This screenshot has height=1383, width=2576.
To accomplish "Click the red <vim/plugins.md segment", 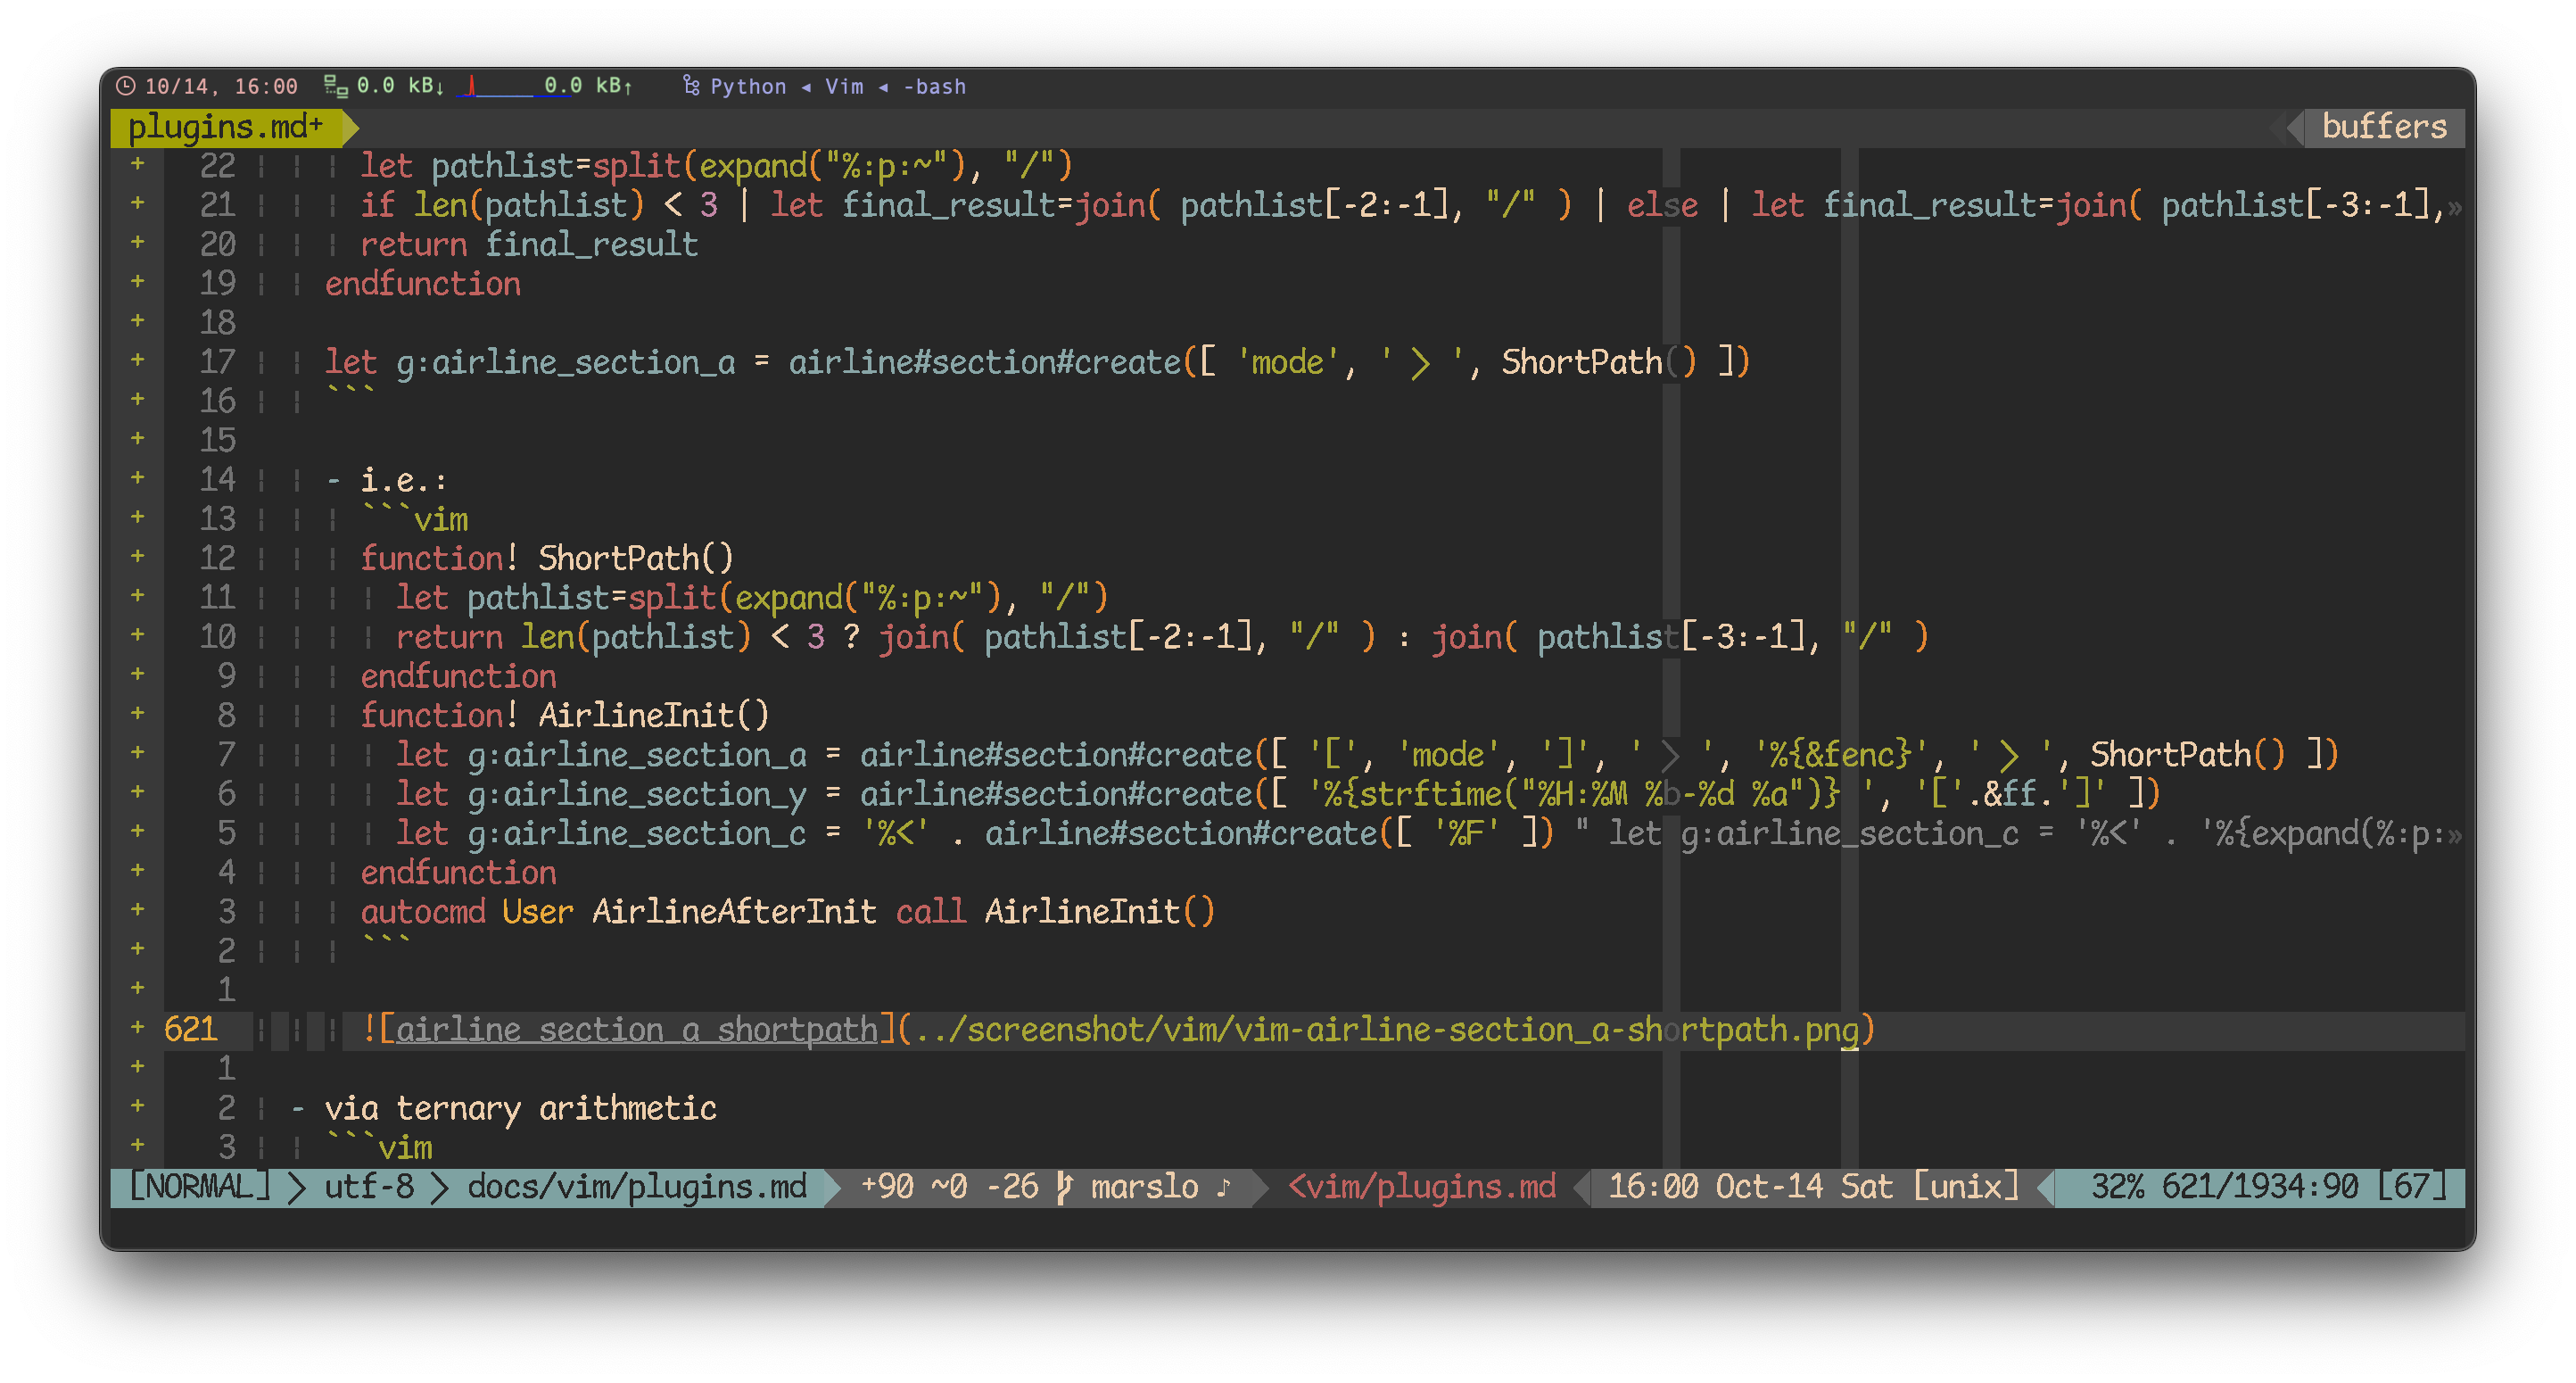I will [1421, 1186].
